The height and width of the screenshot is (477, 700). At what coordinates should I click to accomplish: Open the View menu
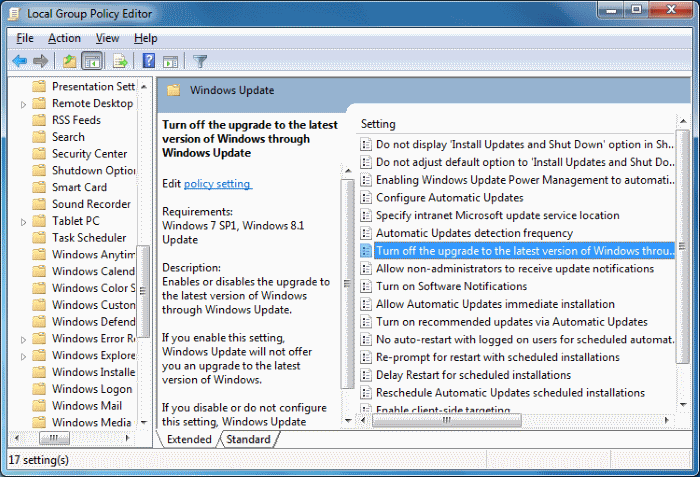coord(107,38)
